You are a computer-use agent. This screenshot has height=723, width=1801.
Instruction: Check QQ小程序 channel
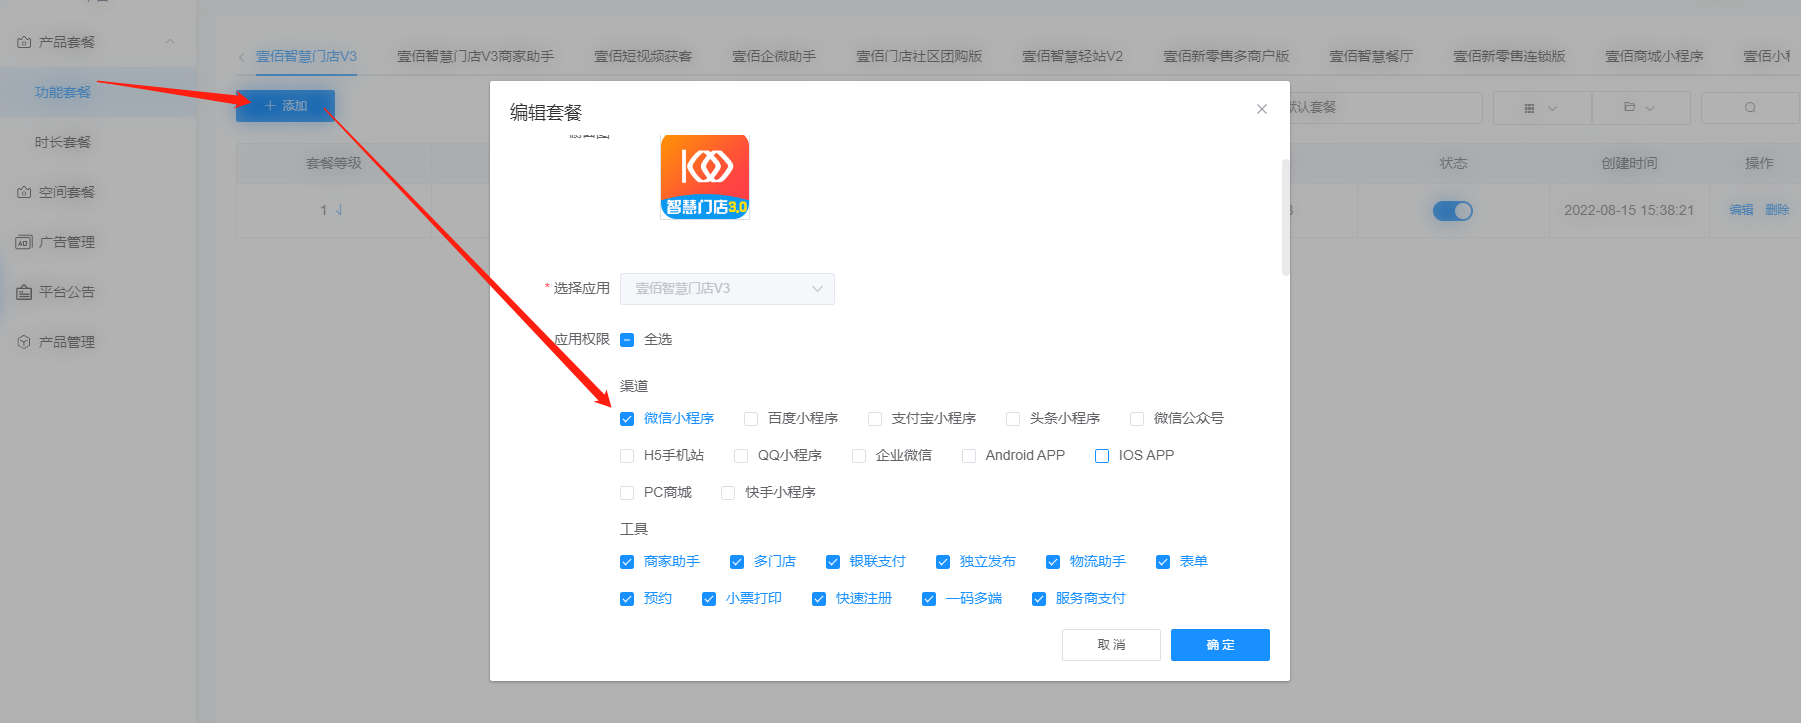pyautogui.click(x=741, y=456)
